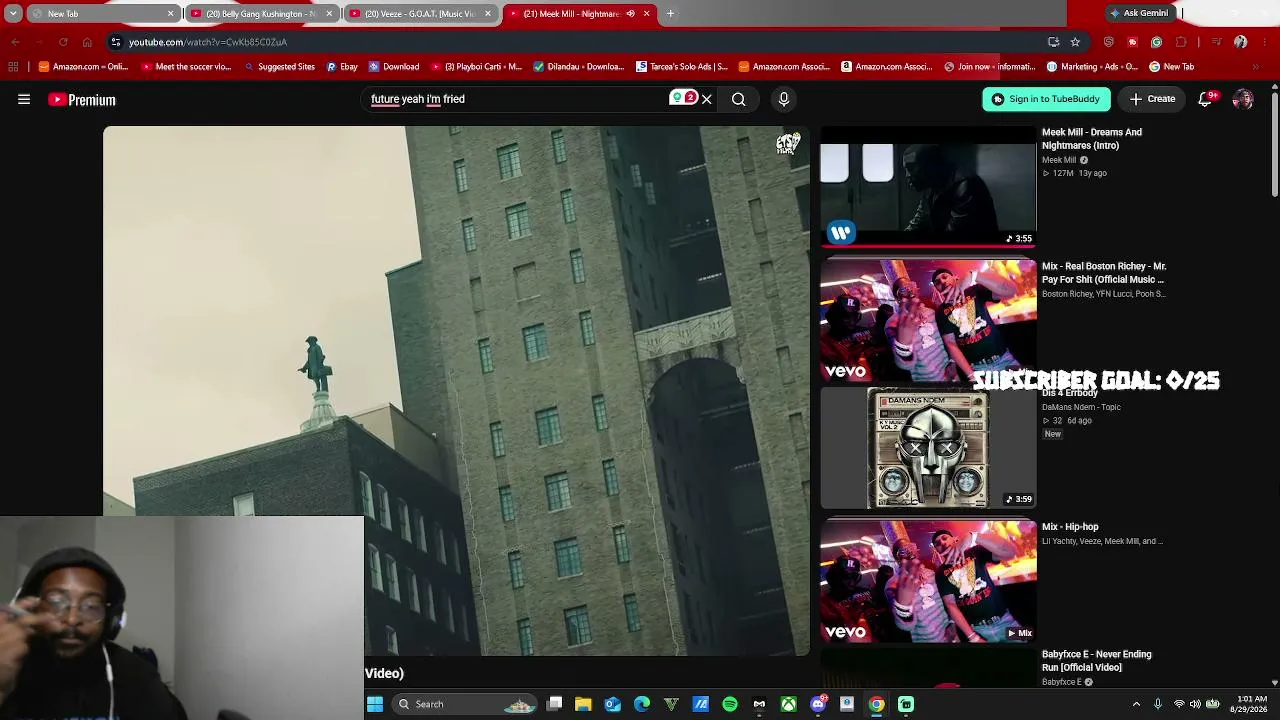Close the Belly Gang Kushington tab

(329, 14)
